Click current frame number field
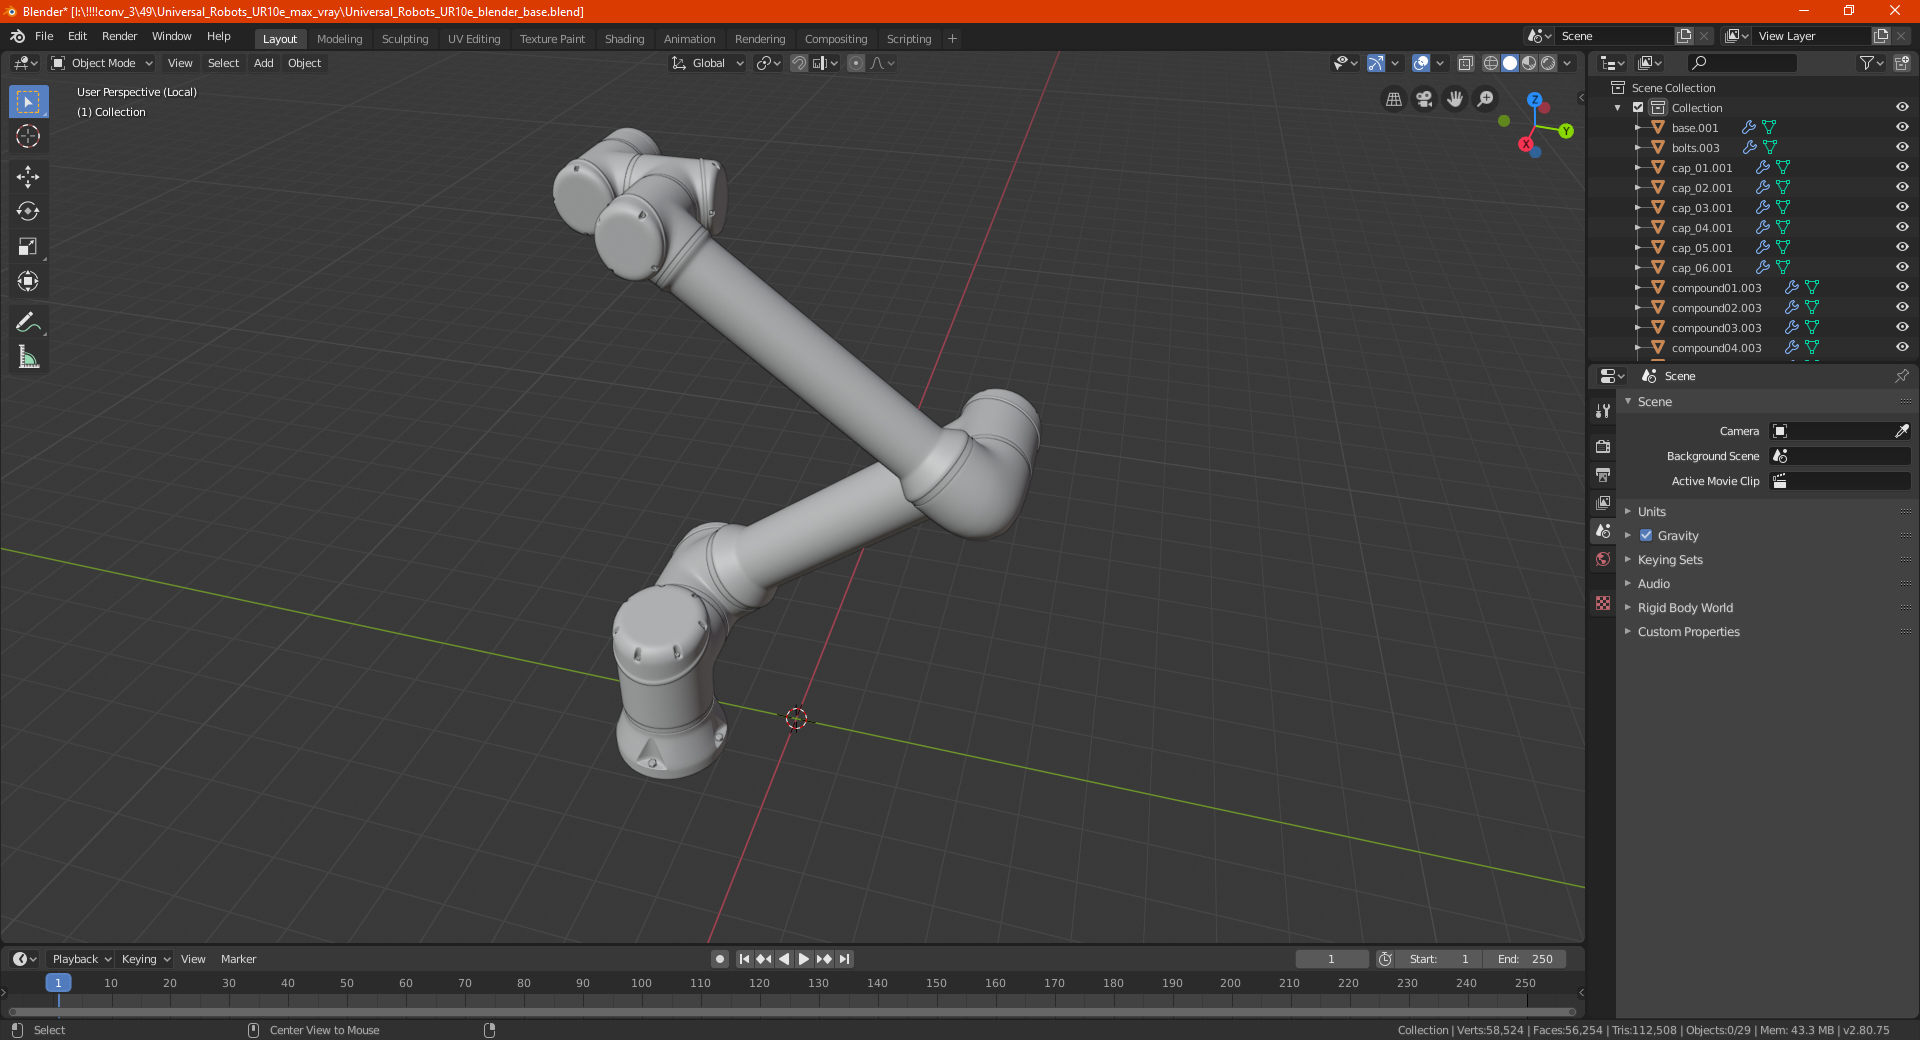 1331,959
